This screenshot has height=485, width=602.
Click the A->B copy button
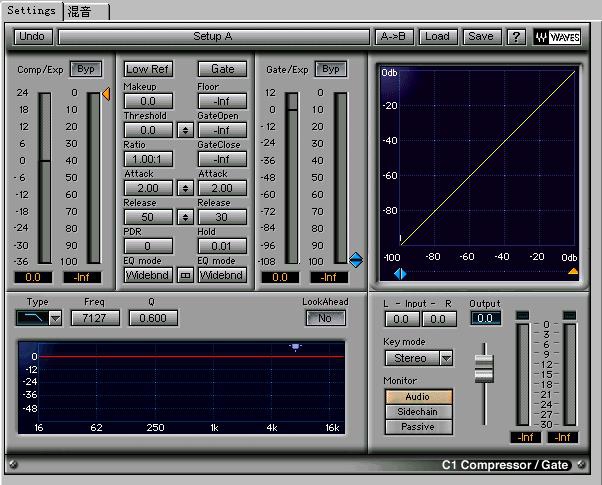(394, 37)
